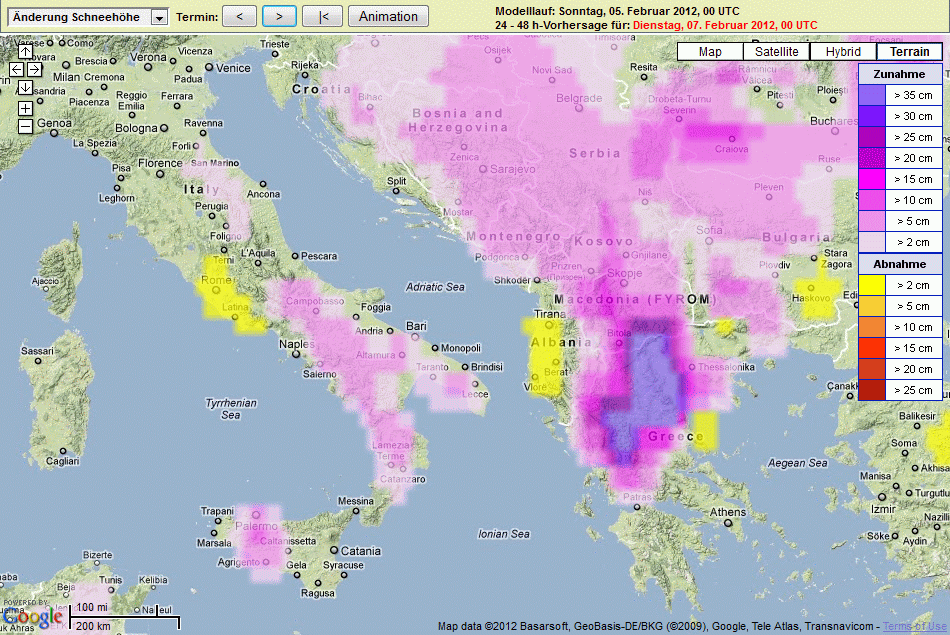
Task: Pan the map left with the arrow
Action: [x=16, y=69]
